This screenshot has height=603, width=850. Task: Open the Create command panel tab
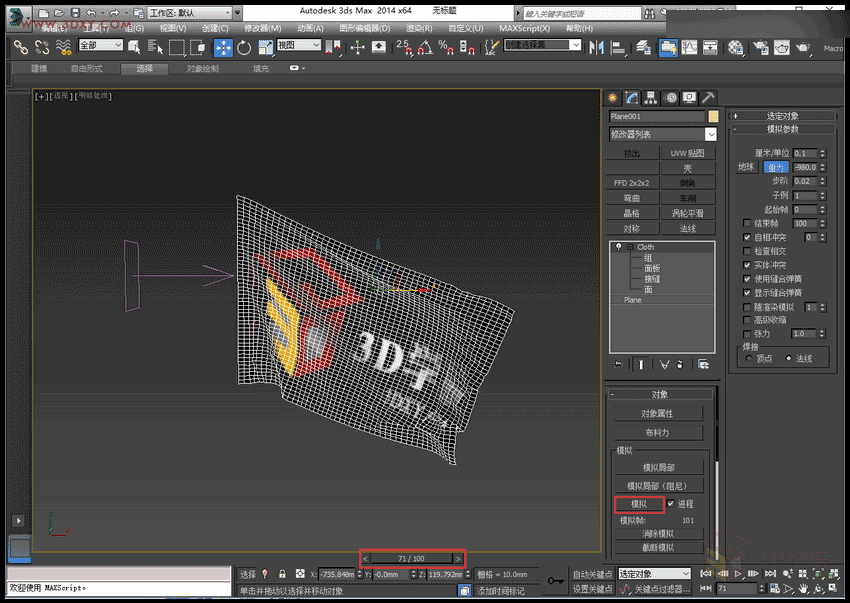point(614,97)
